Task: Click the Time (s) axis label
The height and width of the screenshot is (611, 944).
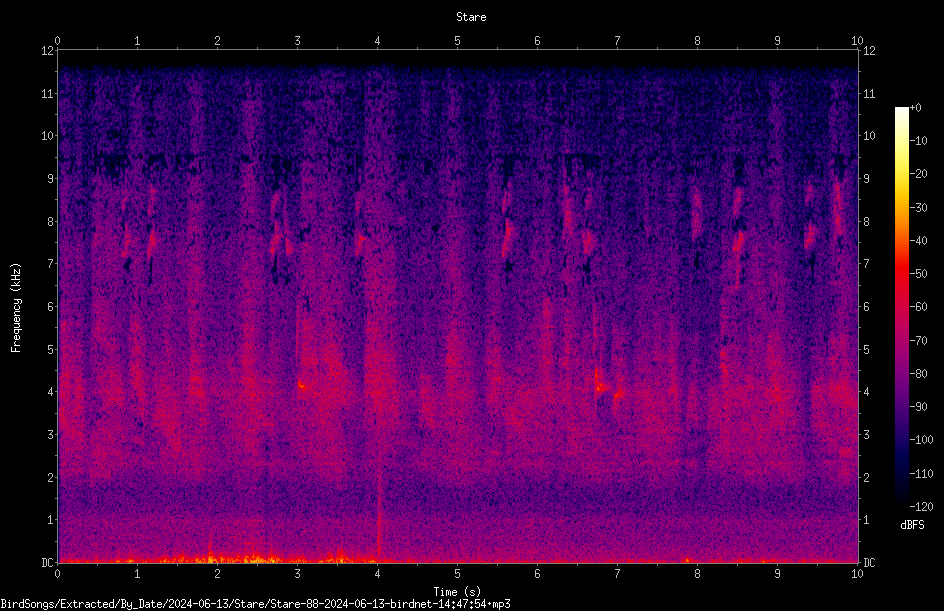Action: pos(457,592)
